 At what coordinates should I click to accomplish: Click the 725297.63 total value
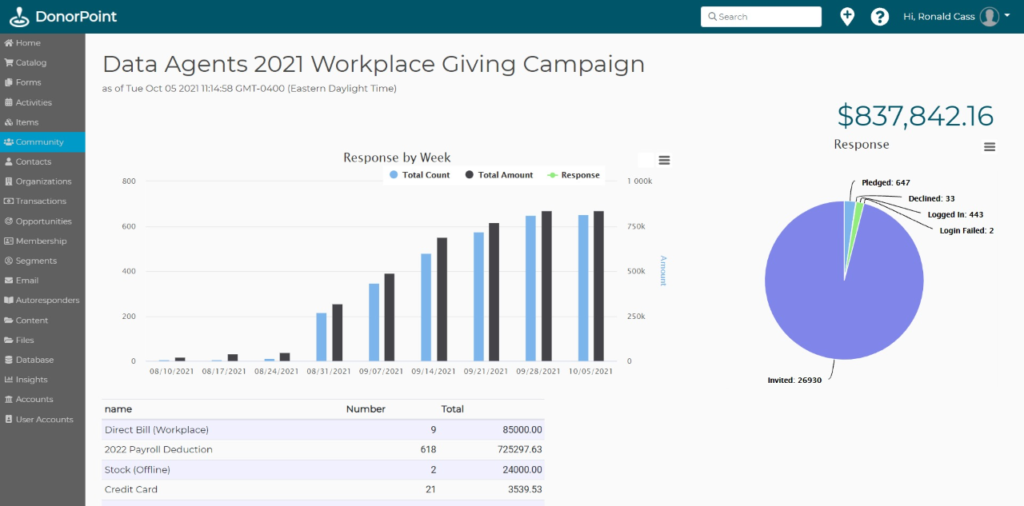click(518, 449)
